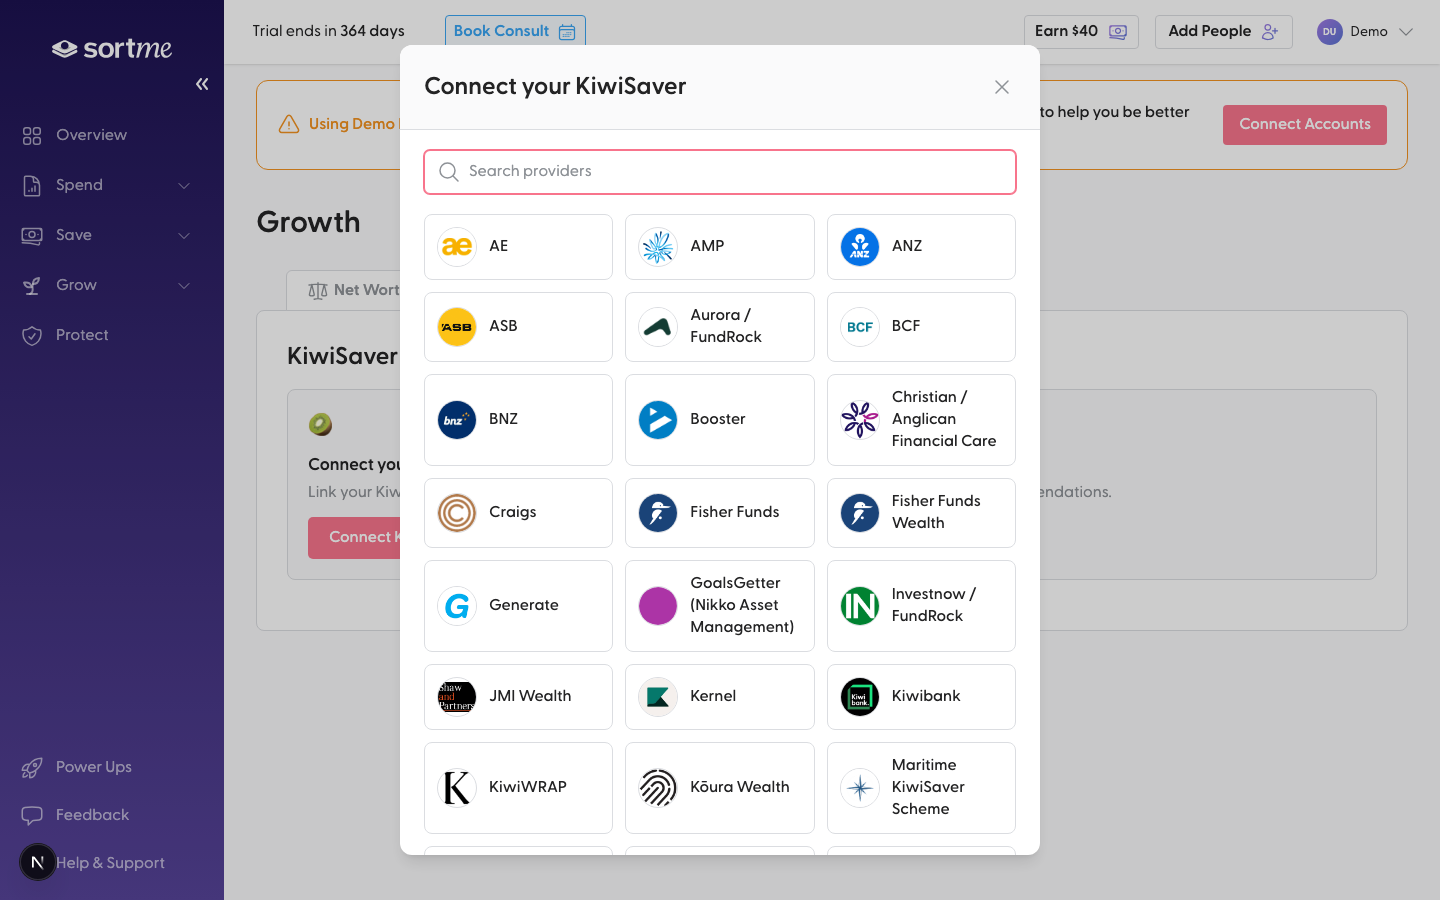Expand the Spend menu chevron

184,185
